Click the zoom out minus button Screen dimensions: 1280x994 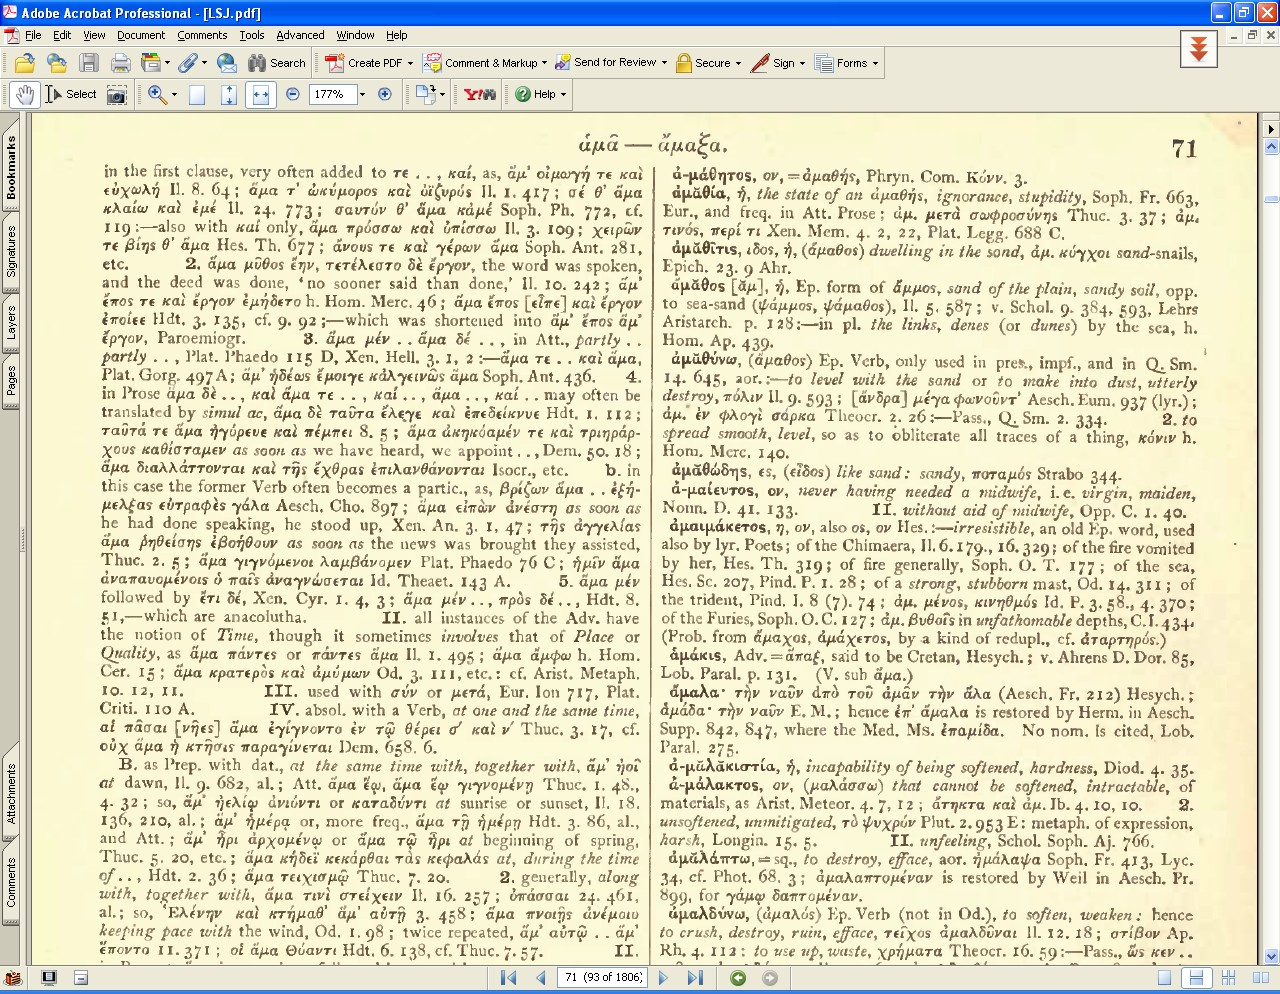click(293, 94)
